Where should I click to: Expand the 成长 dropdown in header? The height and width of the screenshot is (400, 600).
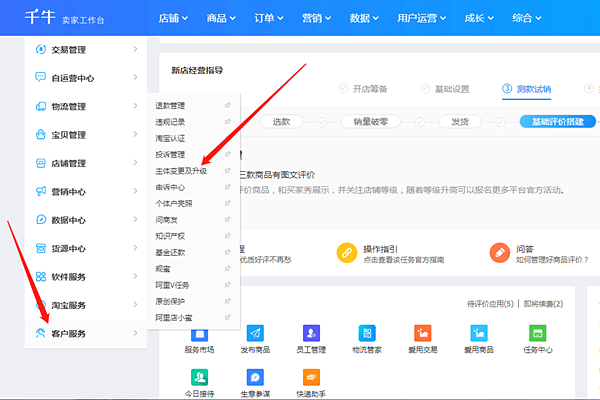click(479, 18)
